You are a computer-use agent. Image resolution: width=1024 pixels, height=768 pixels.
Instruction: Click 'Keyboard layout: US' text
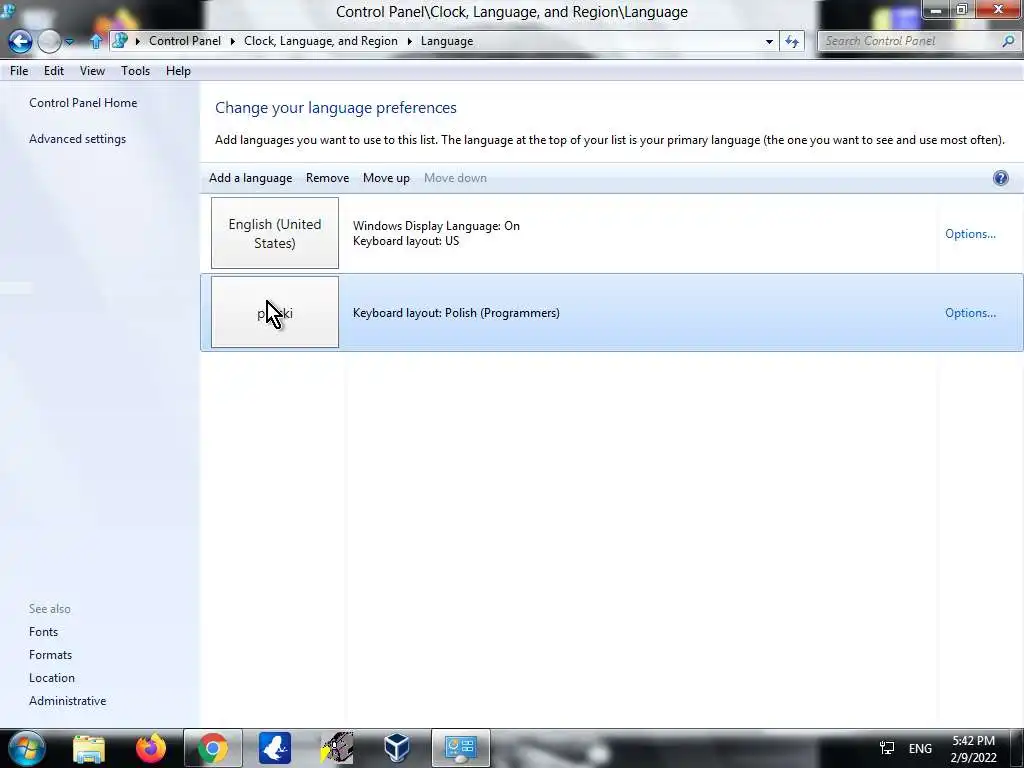tap(406, 241)
